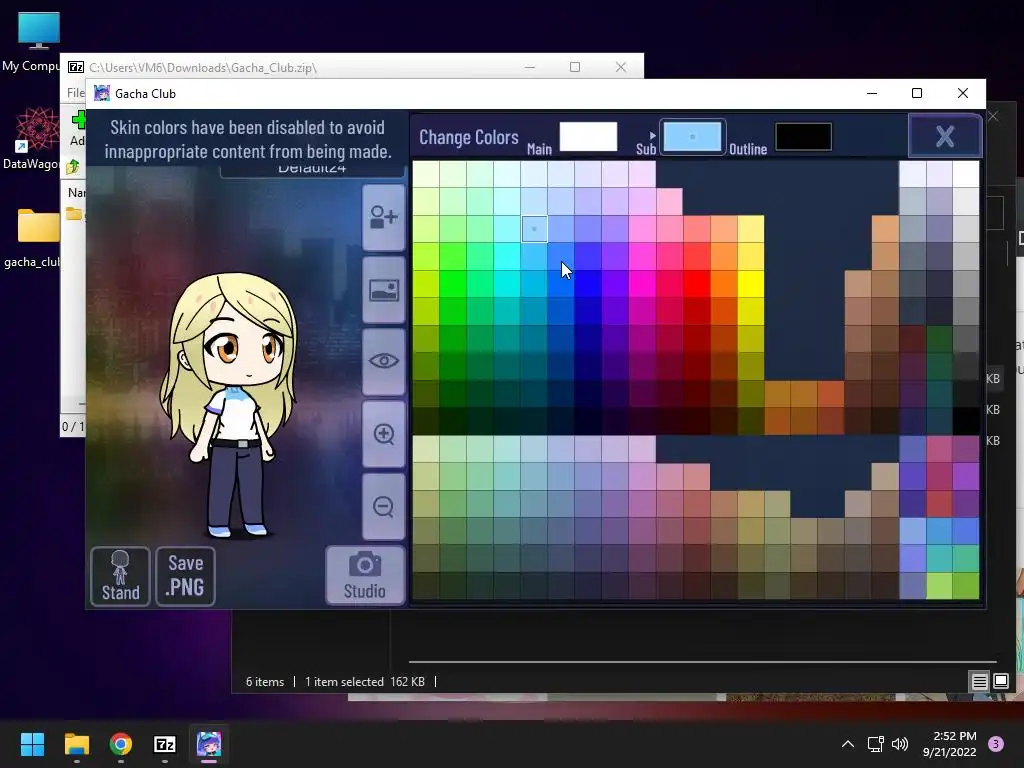This screenshot has width=1024, height=768.
Task: Open File Explorer from taskbar
Action: 76,744
